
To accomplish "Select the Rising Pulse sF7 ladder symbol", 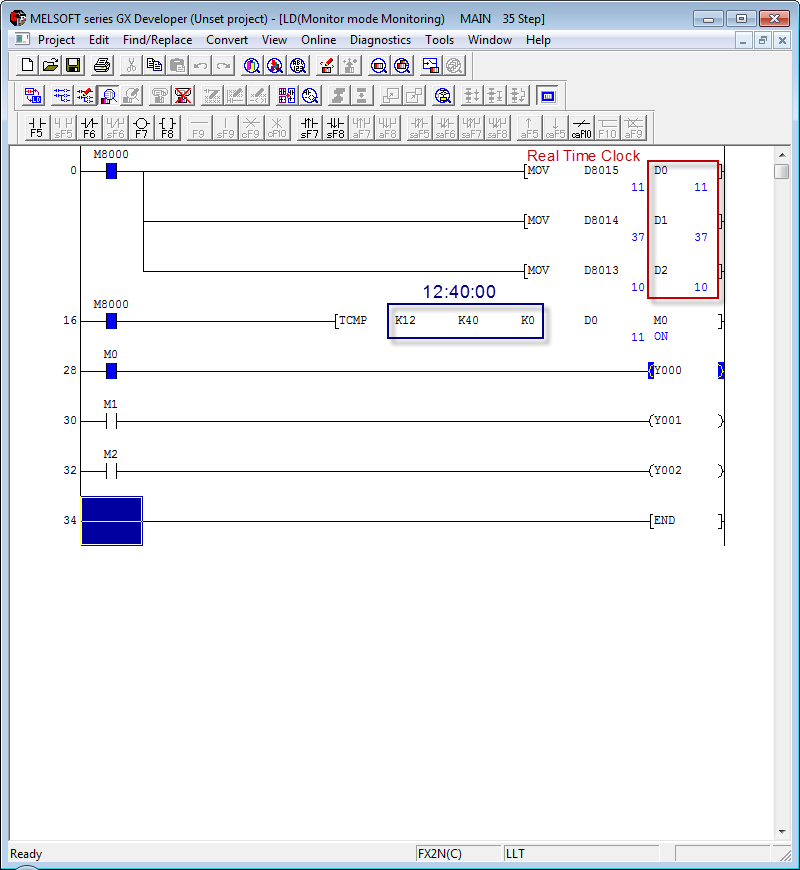I will pyautogui.click(x=311, y=127).
